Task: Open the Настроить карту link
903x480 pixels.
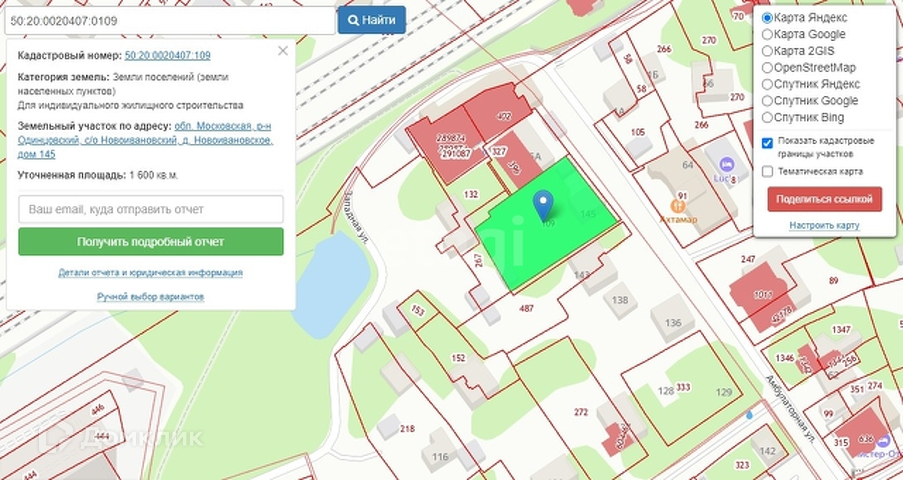Action: pos(824,225)
